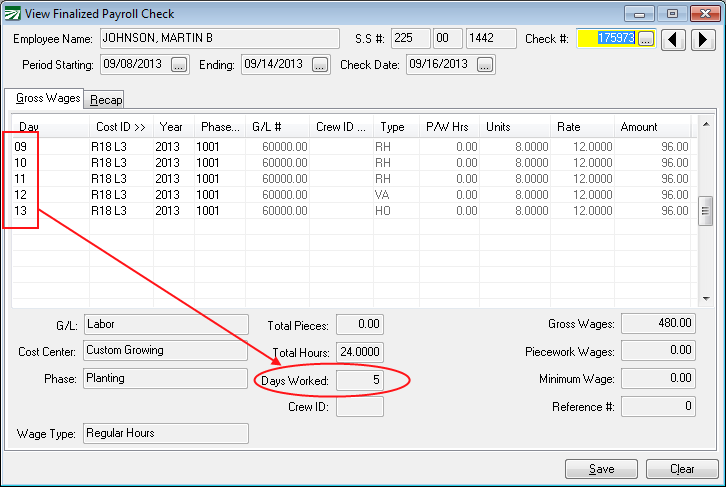Open Check Date picker button
This screenshot has height=487, width=726.
tap(485, 65)
